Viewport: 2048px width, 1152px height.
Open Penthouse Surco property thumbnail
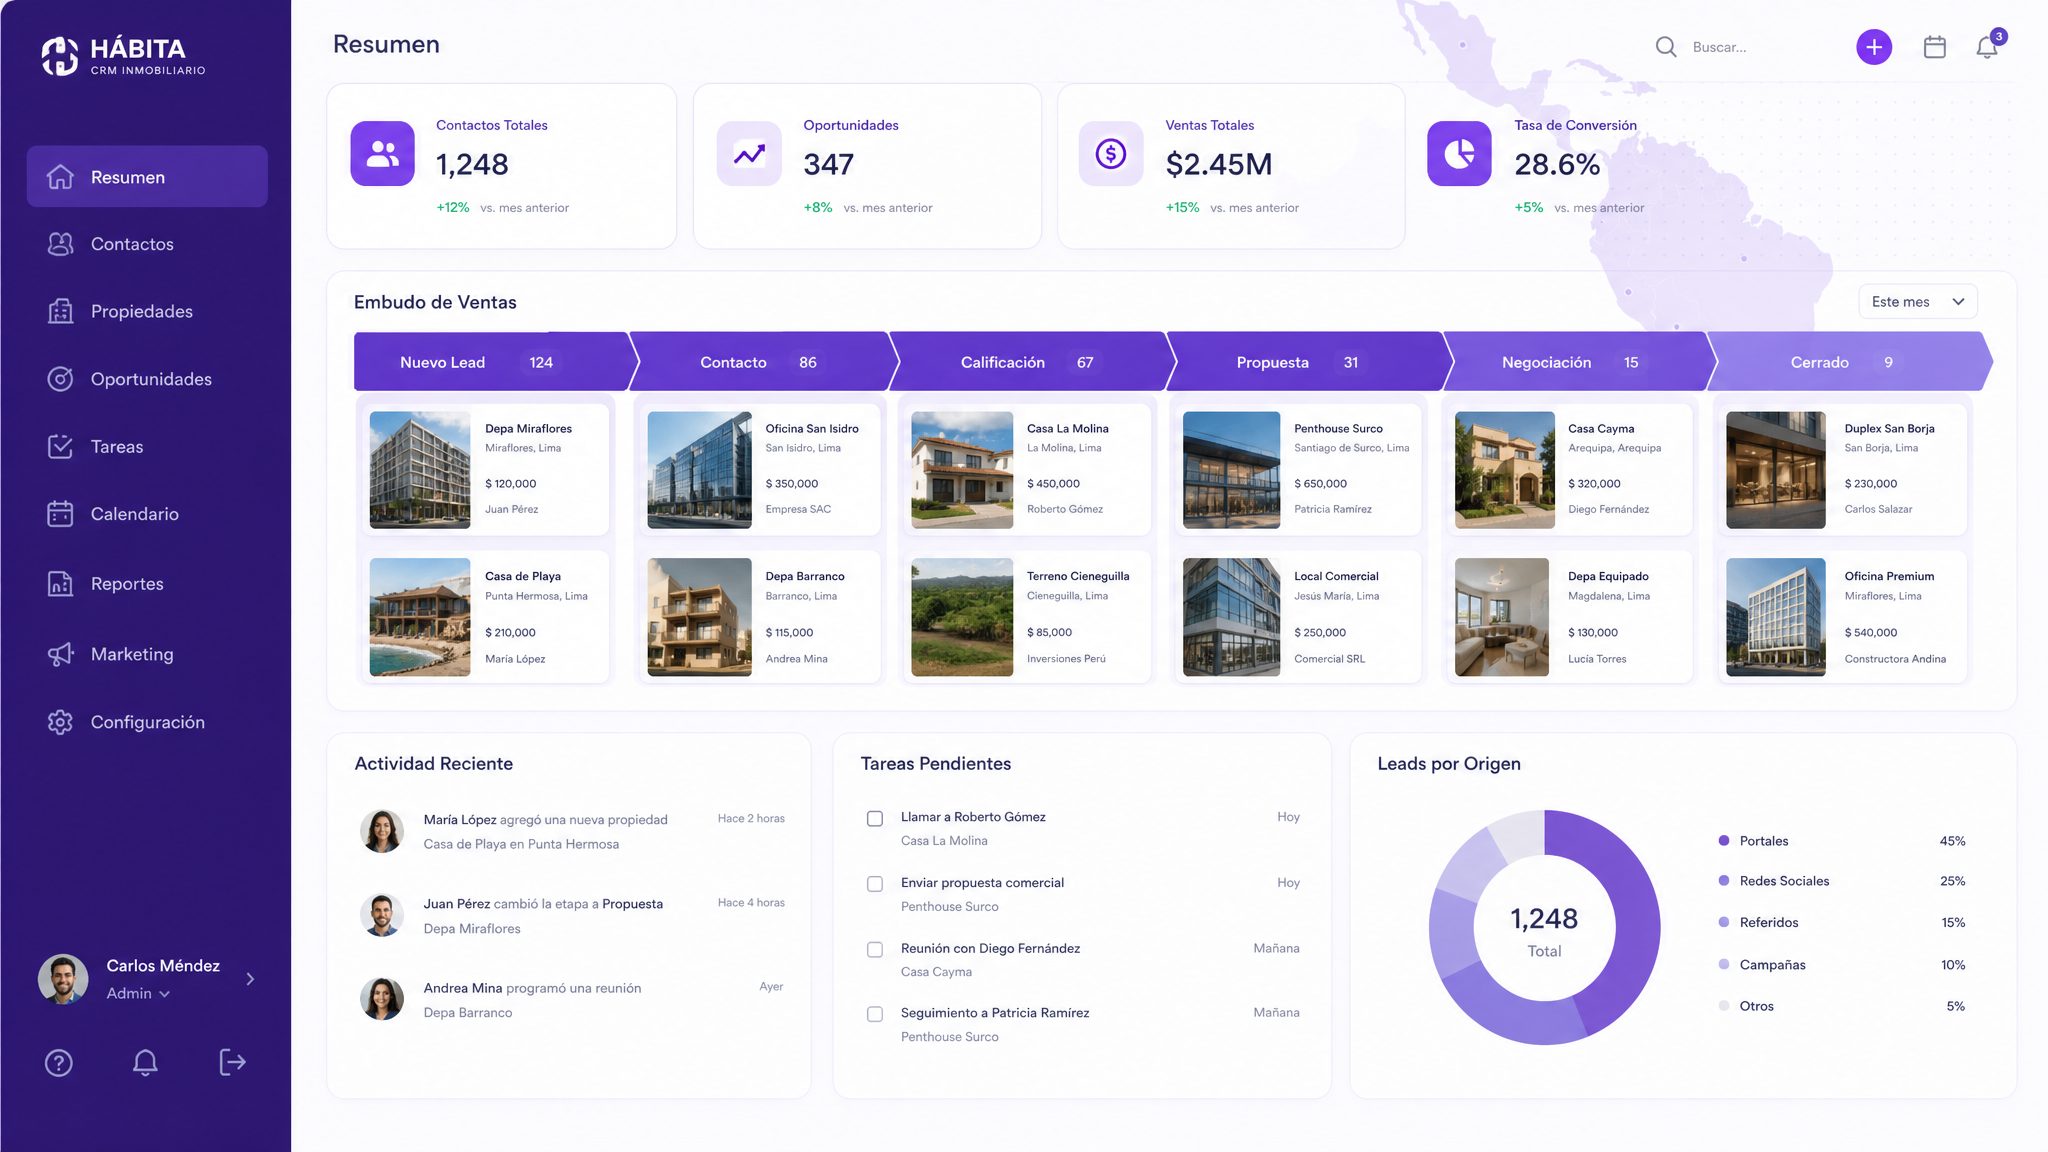(1231, 470)
